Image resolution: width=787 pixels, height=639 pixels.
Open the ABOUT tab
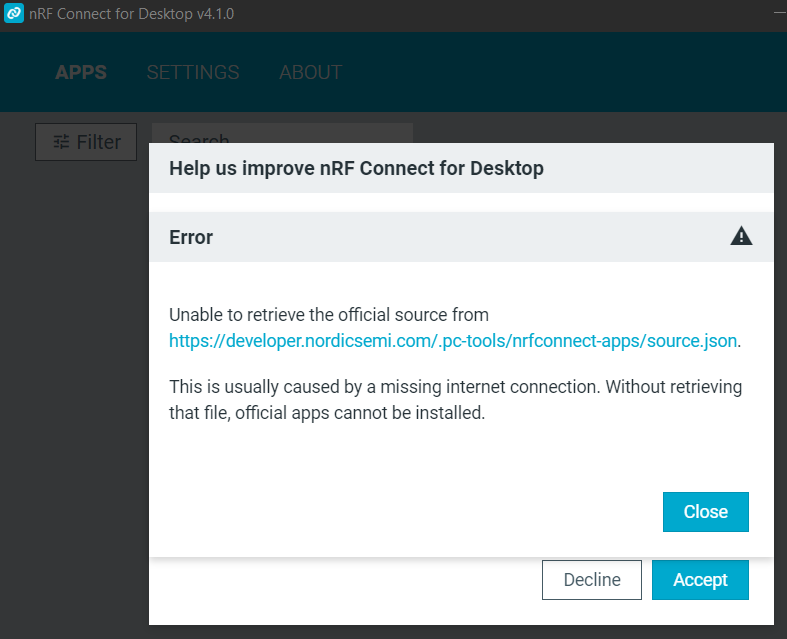coord(311,72)
